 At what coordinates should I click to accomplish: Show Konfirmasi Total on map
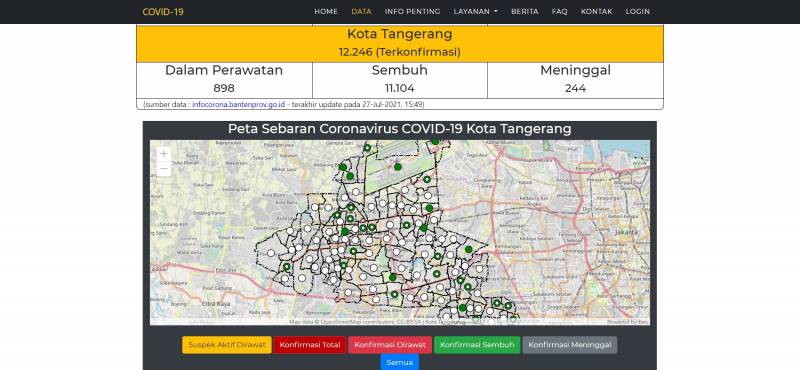pyautogui.click(x=310, y=345)
